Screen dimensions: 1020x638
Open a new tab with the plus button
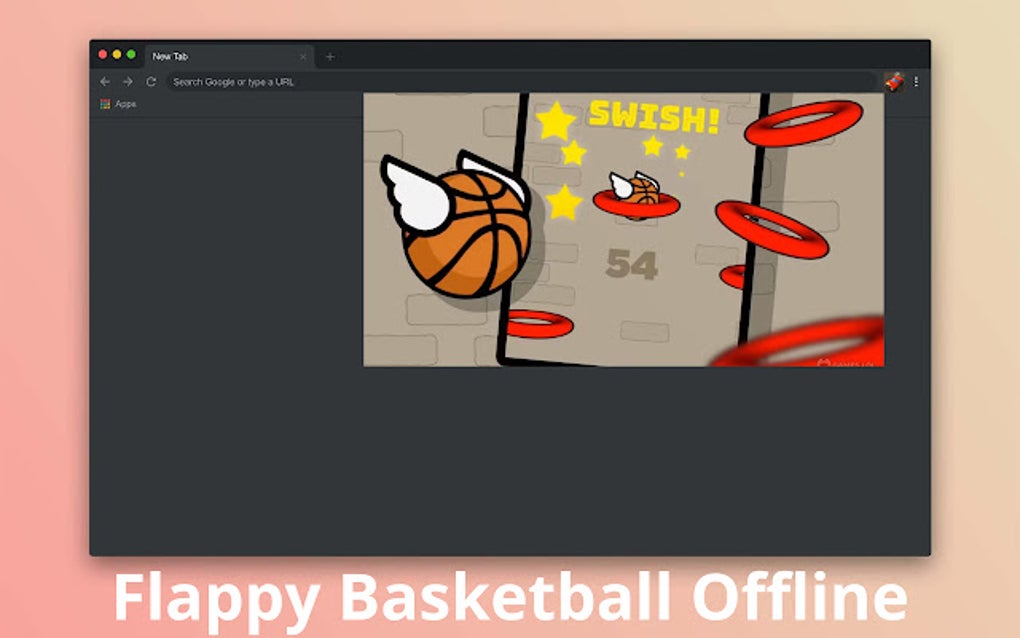pyautogui.click(x=330, y=57)
